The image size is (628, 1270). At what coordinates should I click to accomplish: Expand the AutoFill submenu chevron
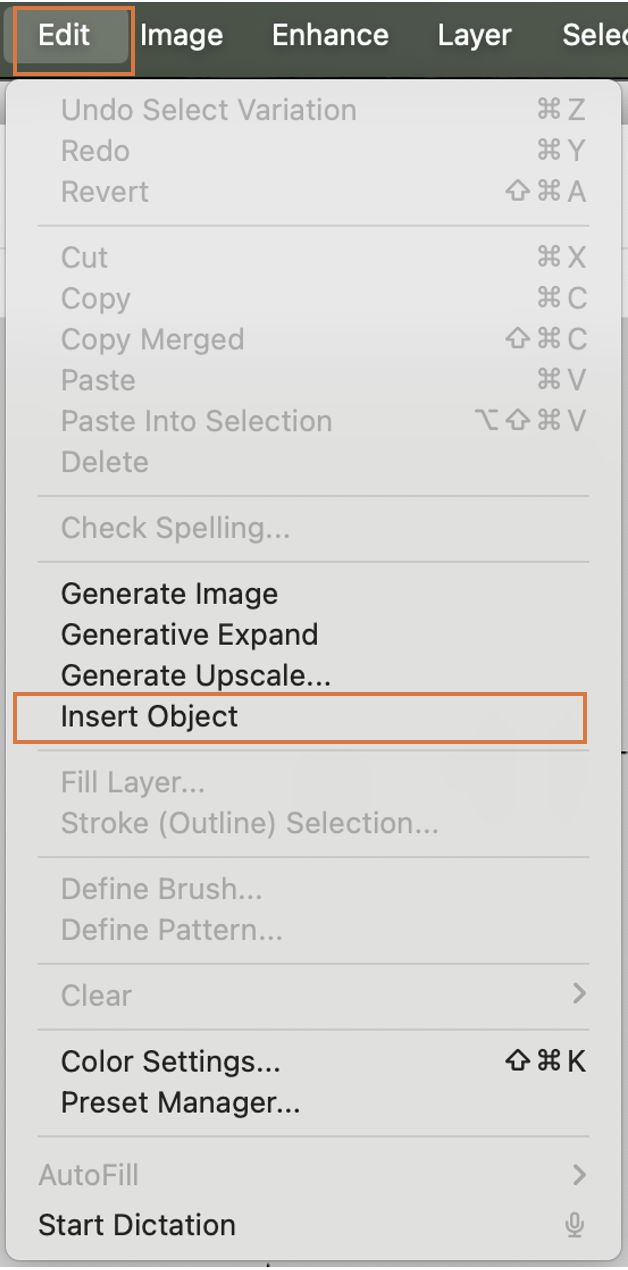coord(578,1174)
